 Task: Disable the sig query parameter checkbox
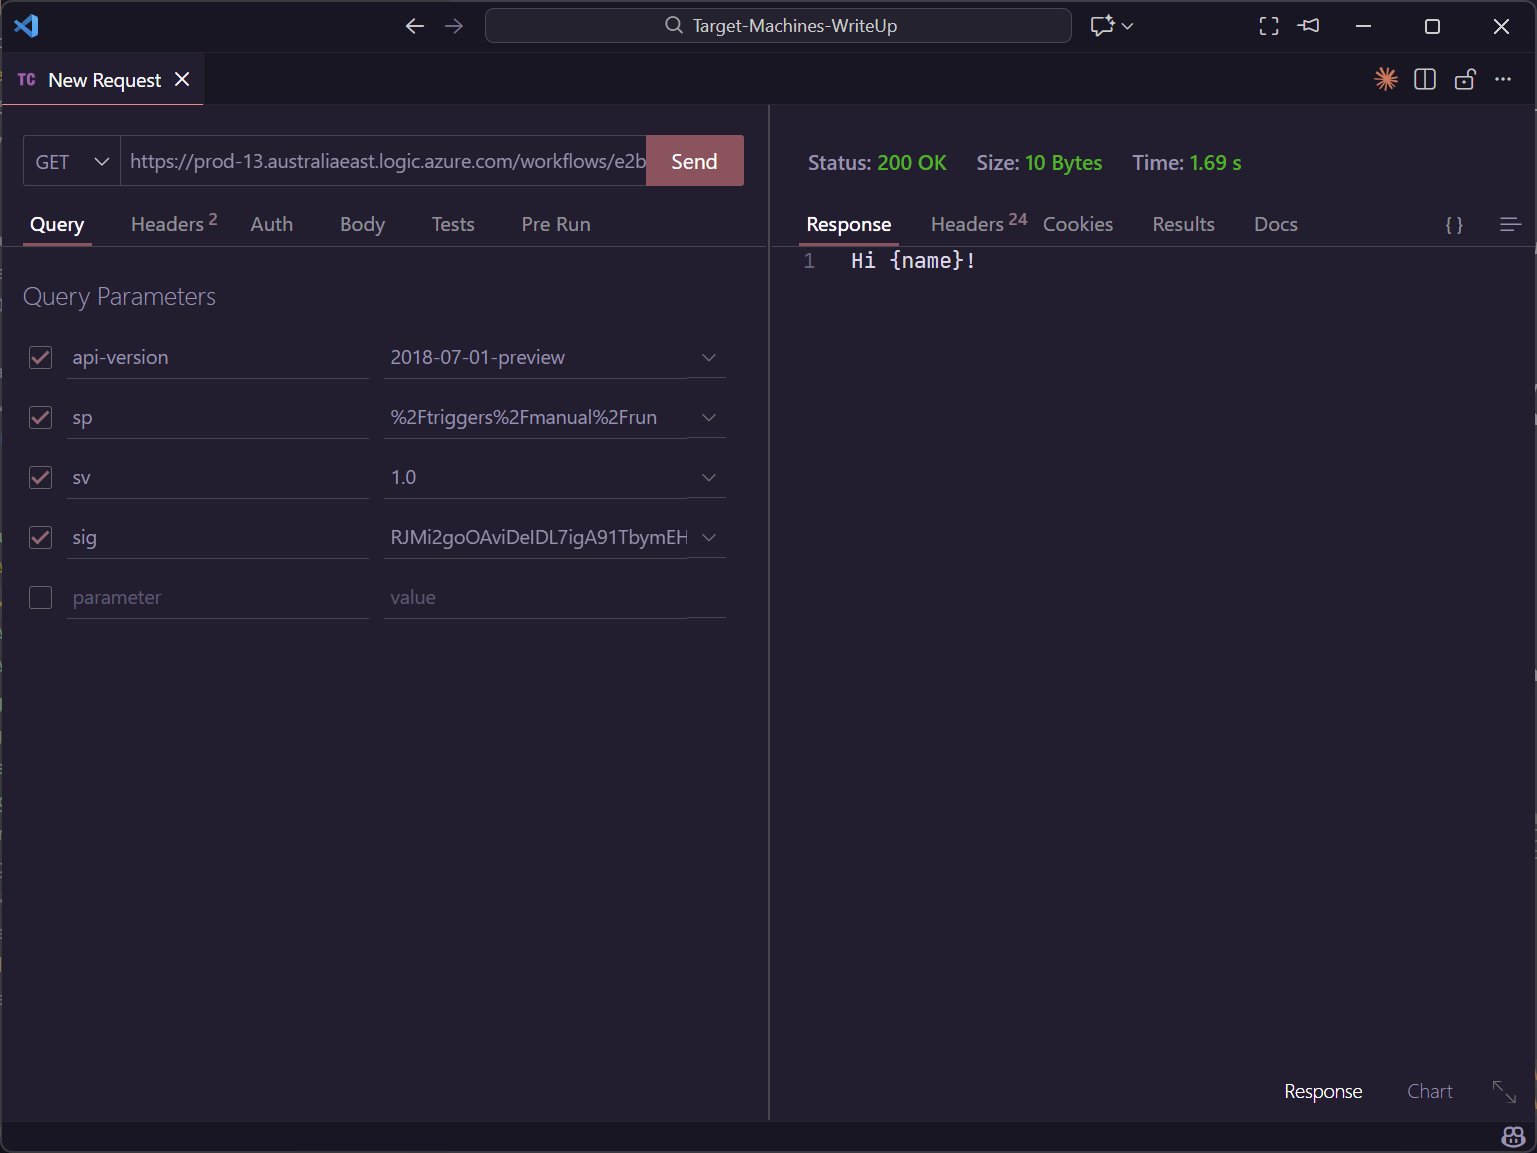[41, 537]
